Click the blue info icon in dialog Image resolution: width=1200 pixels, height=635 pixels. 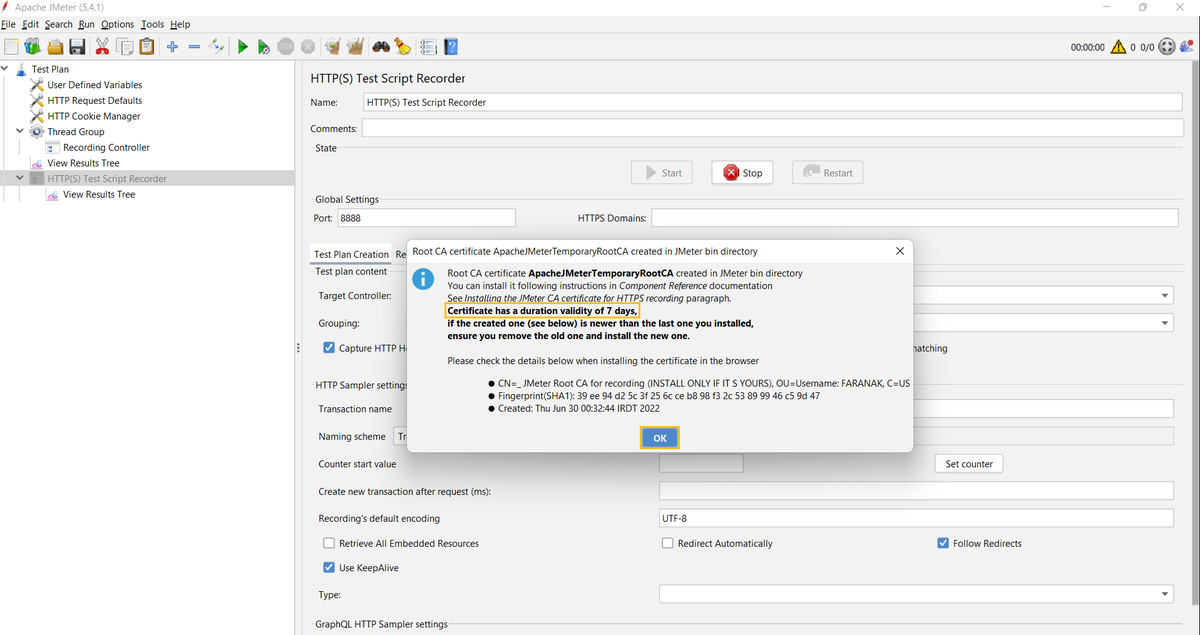pyautogui.click(x=424, y=277)
